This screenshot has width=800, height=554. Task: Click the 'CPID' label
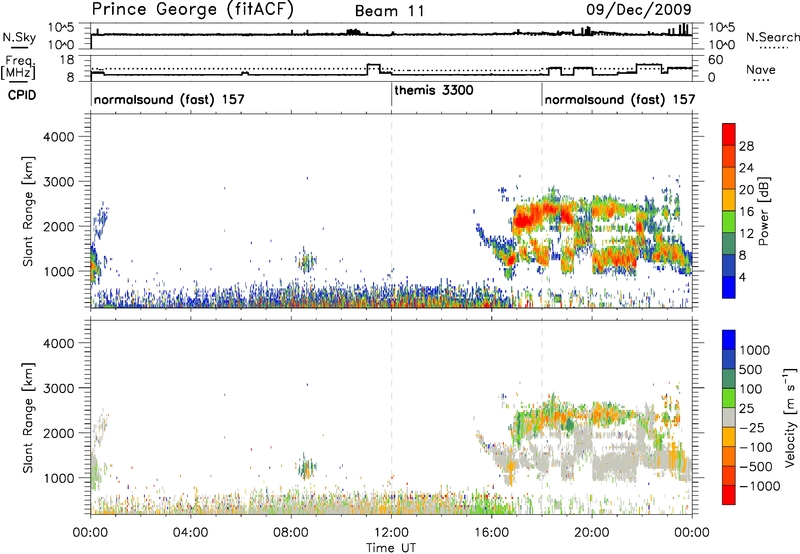coord(22,95)
